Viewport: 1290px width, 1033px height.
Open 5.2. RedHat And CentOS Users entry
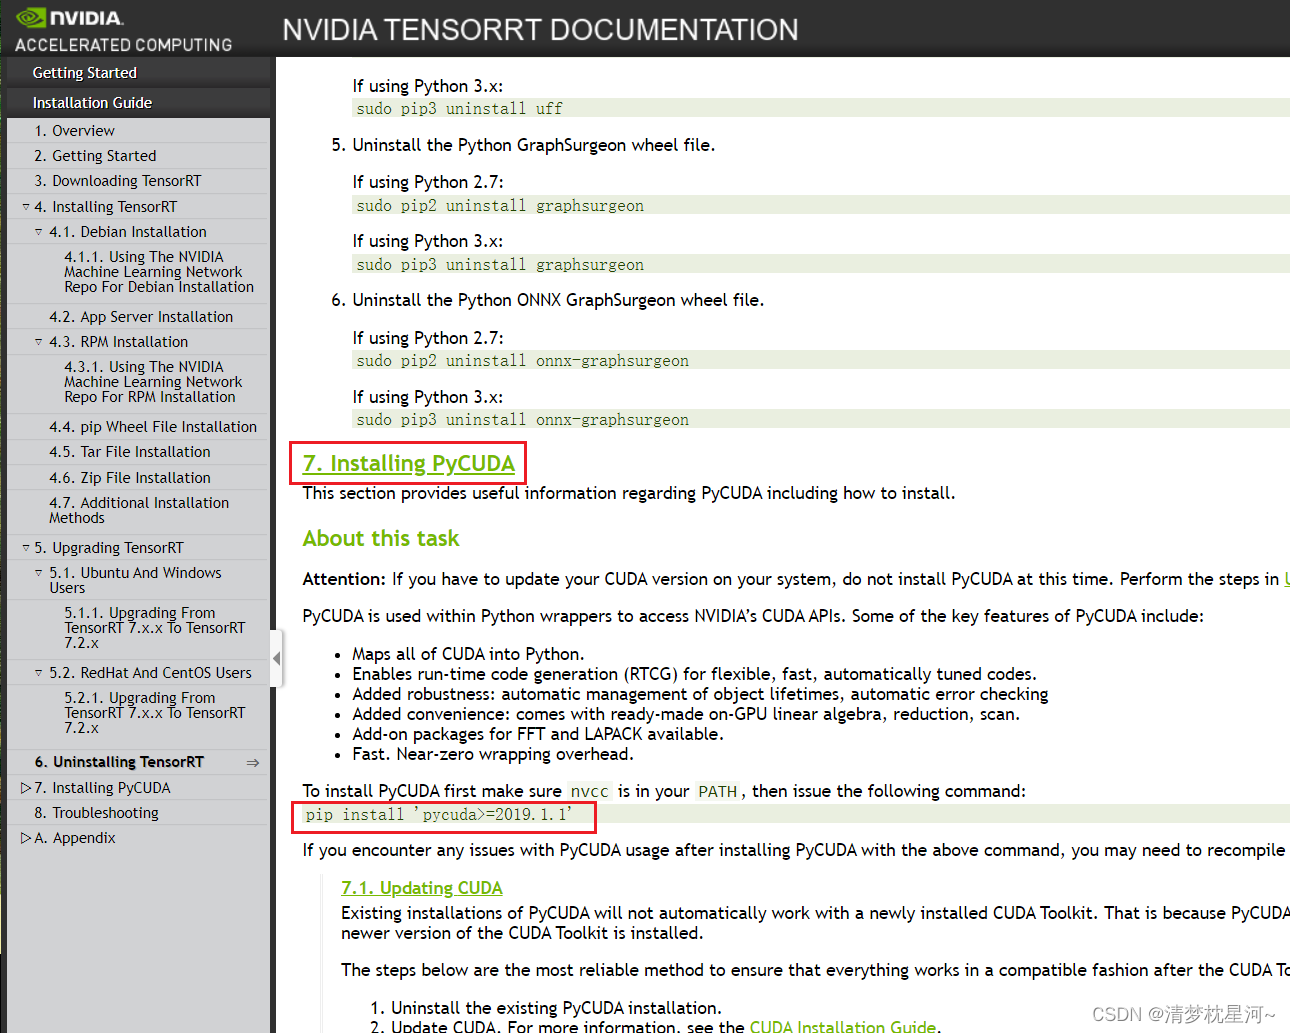[150, 673]
